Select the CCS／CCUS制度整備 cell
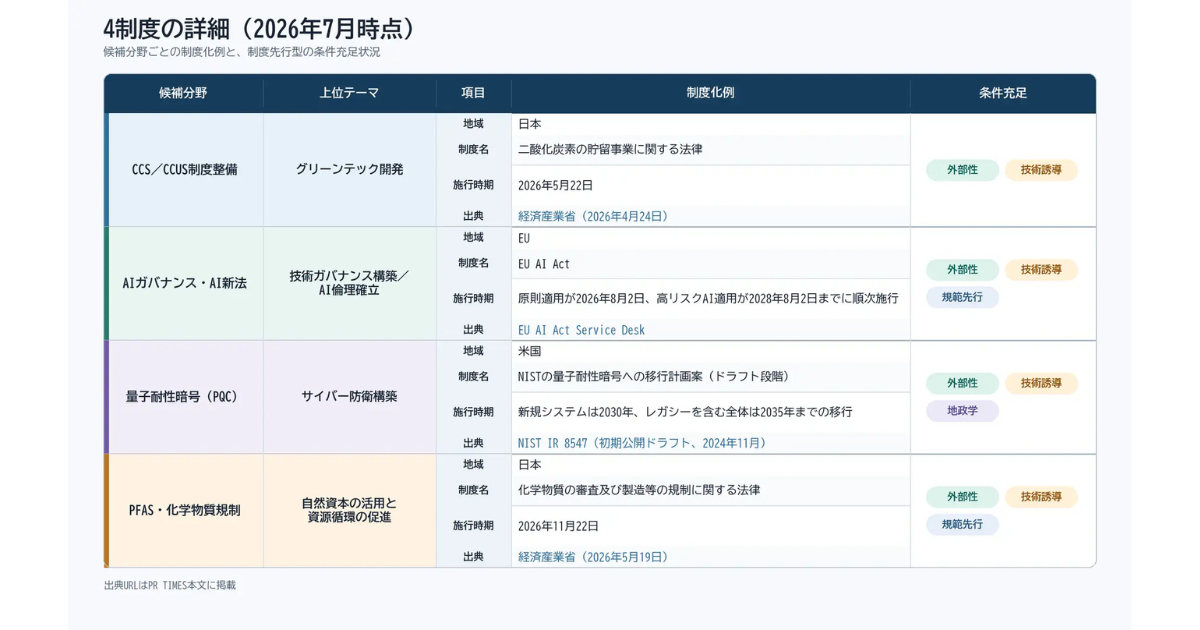This screenshot has width=1200, height=630. (x=185, y=170)
